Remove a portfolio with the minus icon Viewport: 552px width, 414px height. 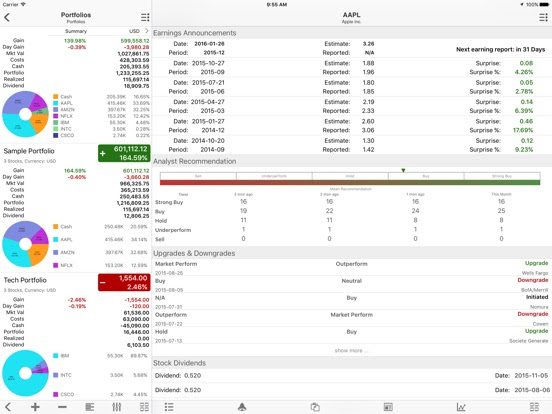coord(62,407)
